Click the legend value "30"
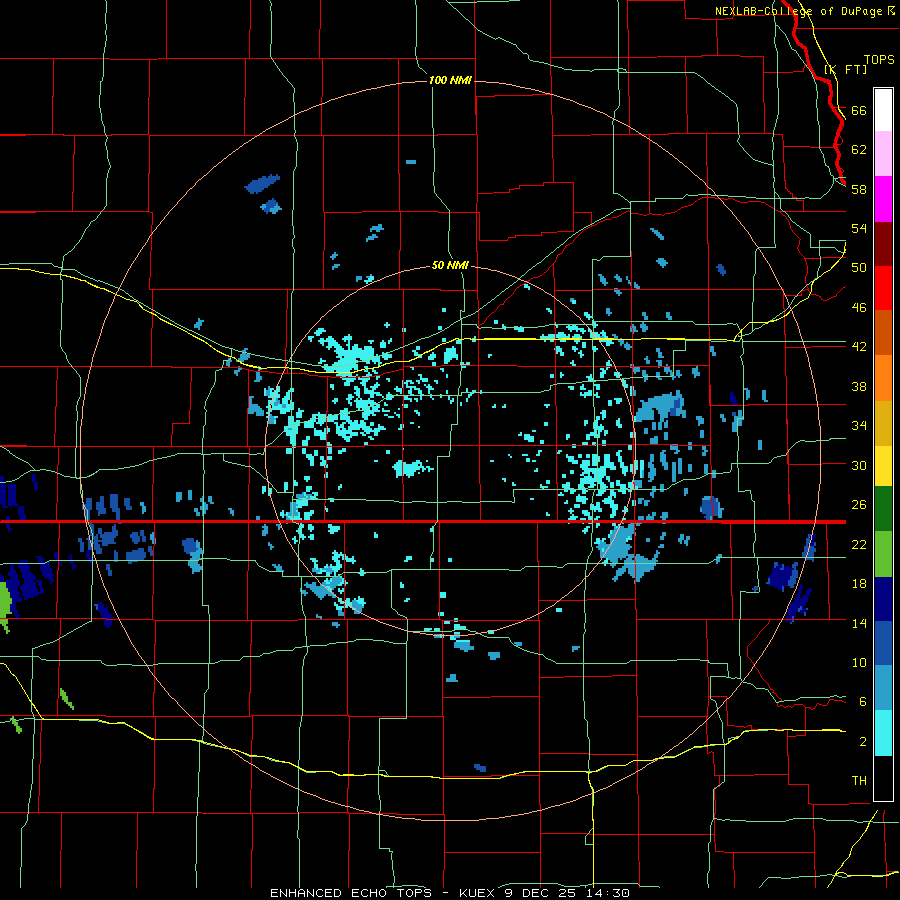The width and height of the screenshot is (900, 900). click(859, 465)
